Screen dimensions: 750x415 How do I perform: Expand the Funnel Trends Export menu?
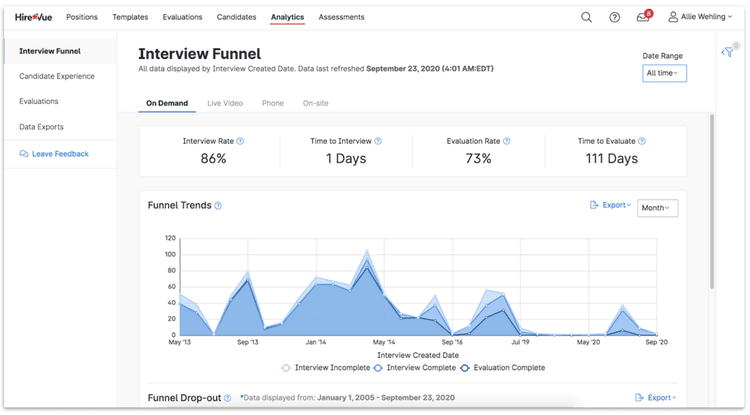[611, 205]
